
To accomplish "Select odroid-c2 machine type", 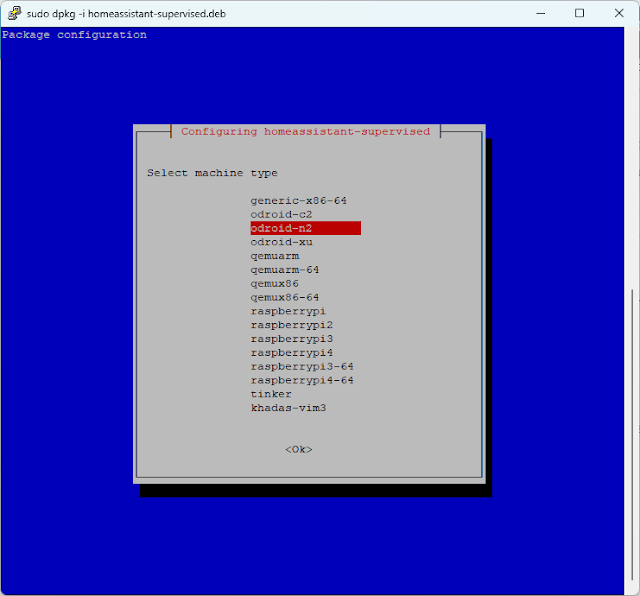I will point(281,214).
